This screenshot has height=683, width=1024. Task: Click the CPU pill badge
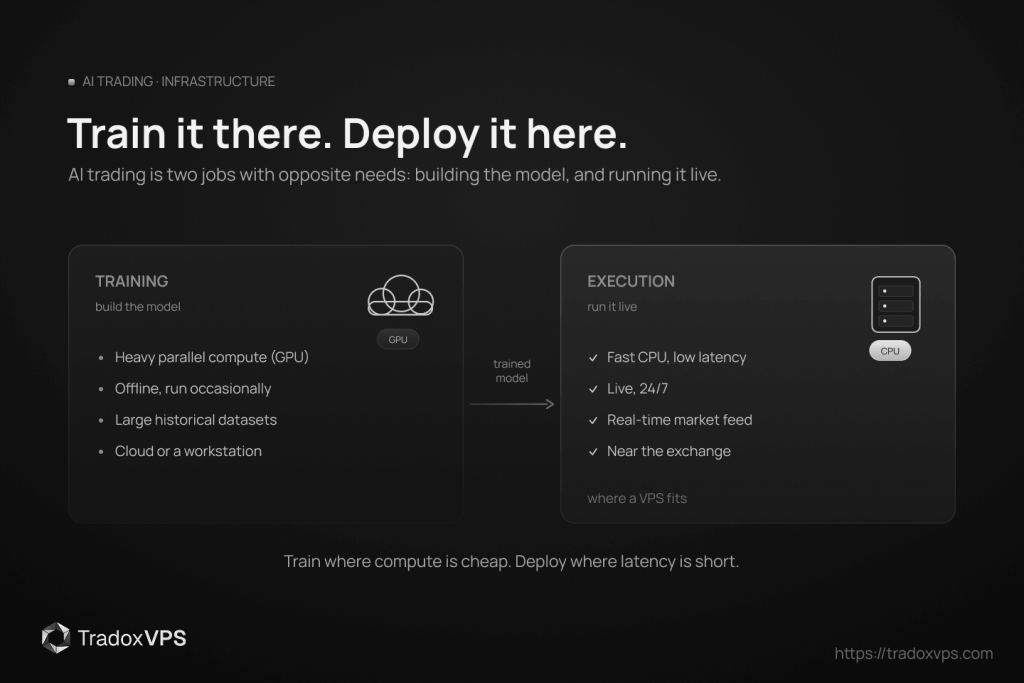pos(889,351)
